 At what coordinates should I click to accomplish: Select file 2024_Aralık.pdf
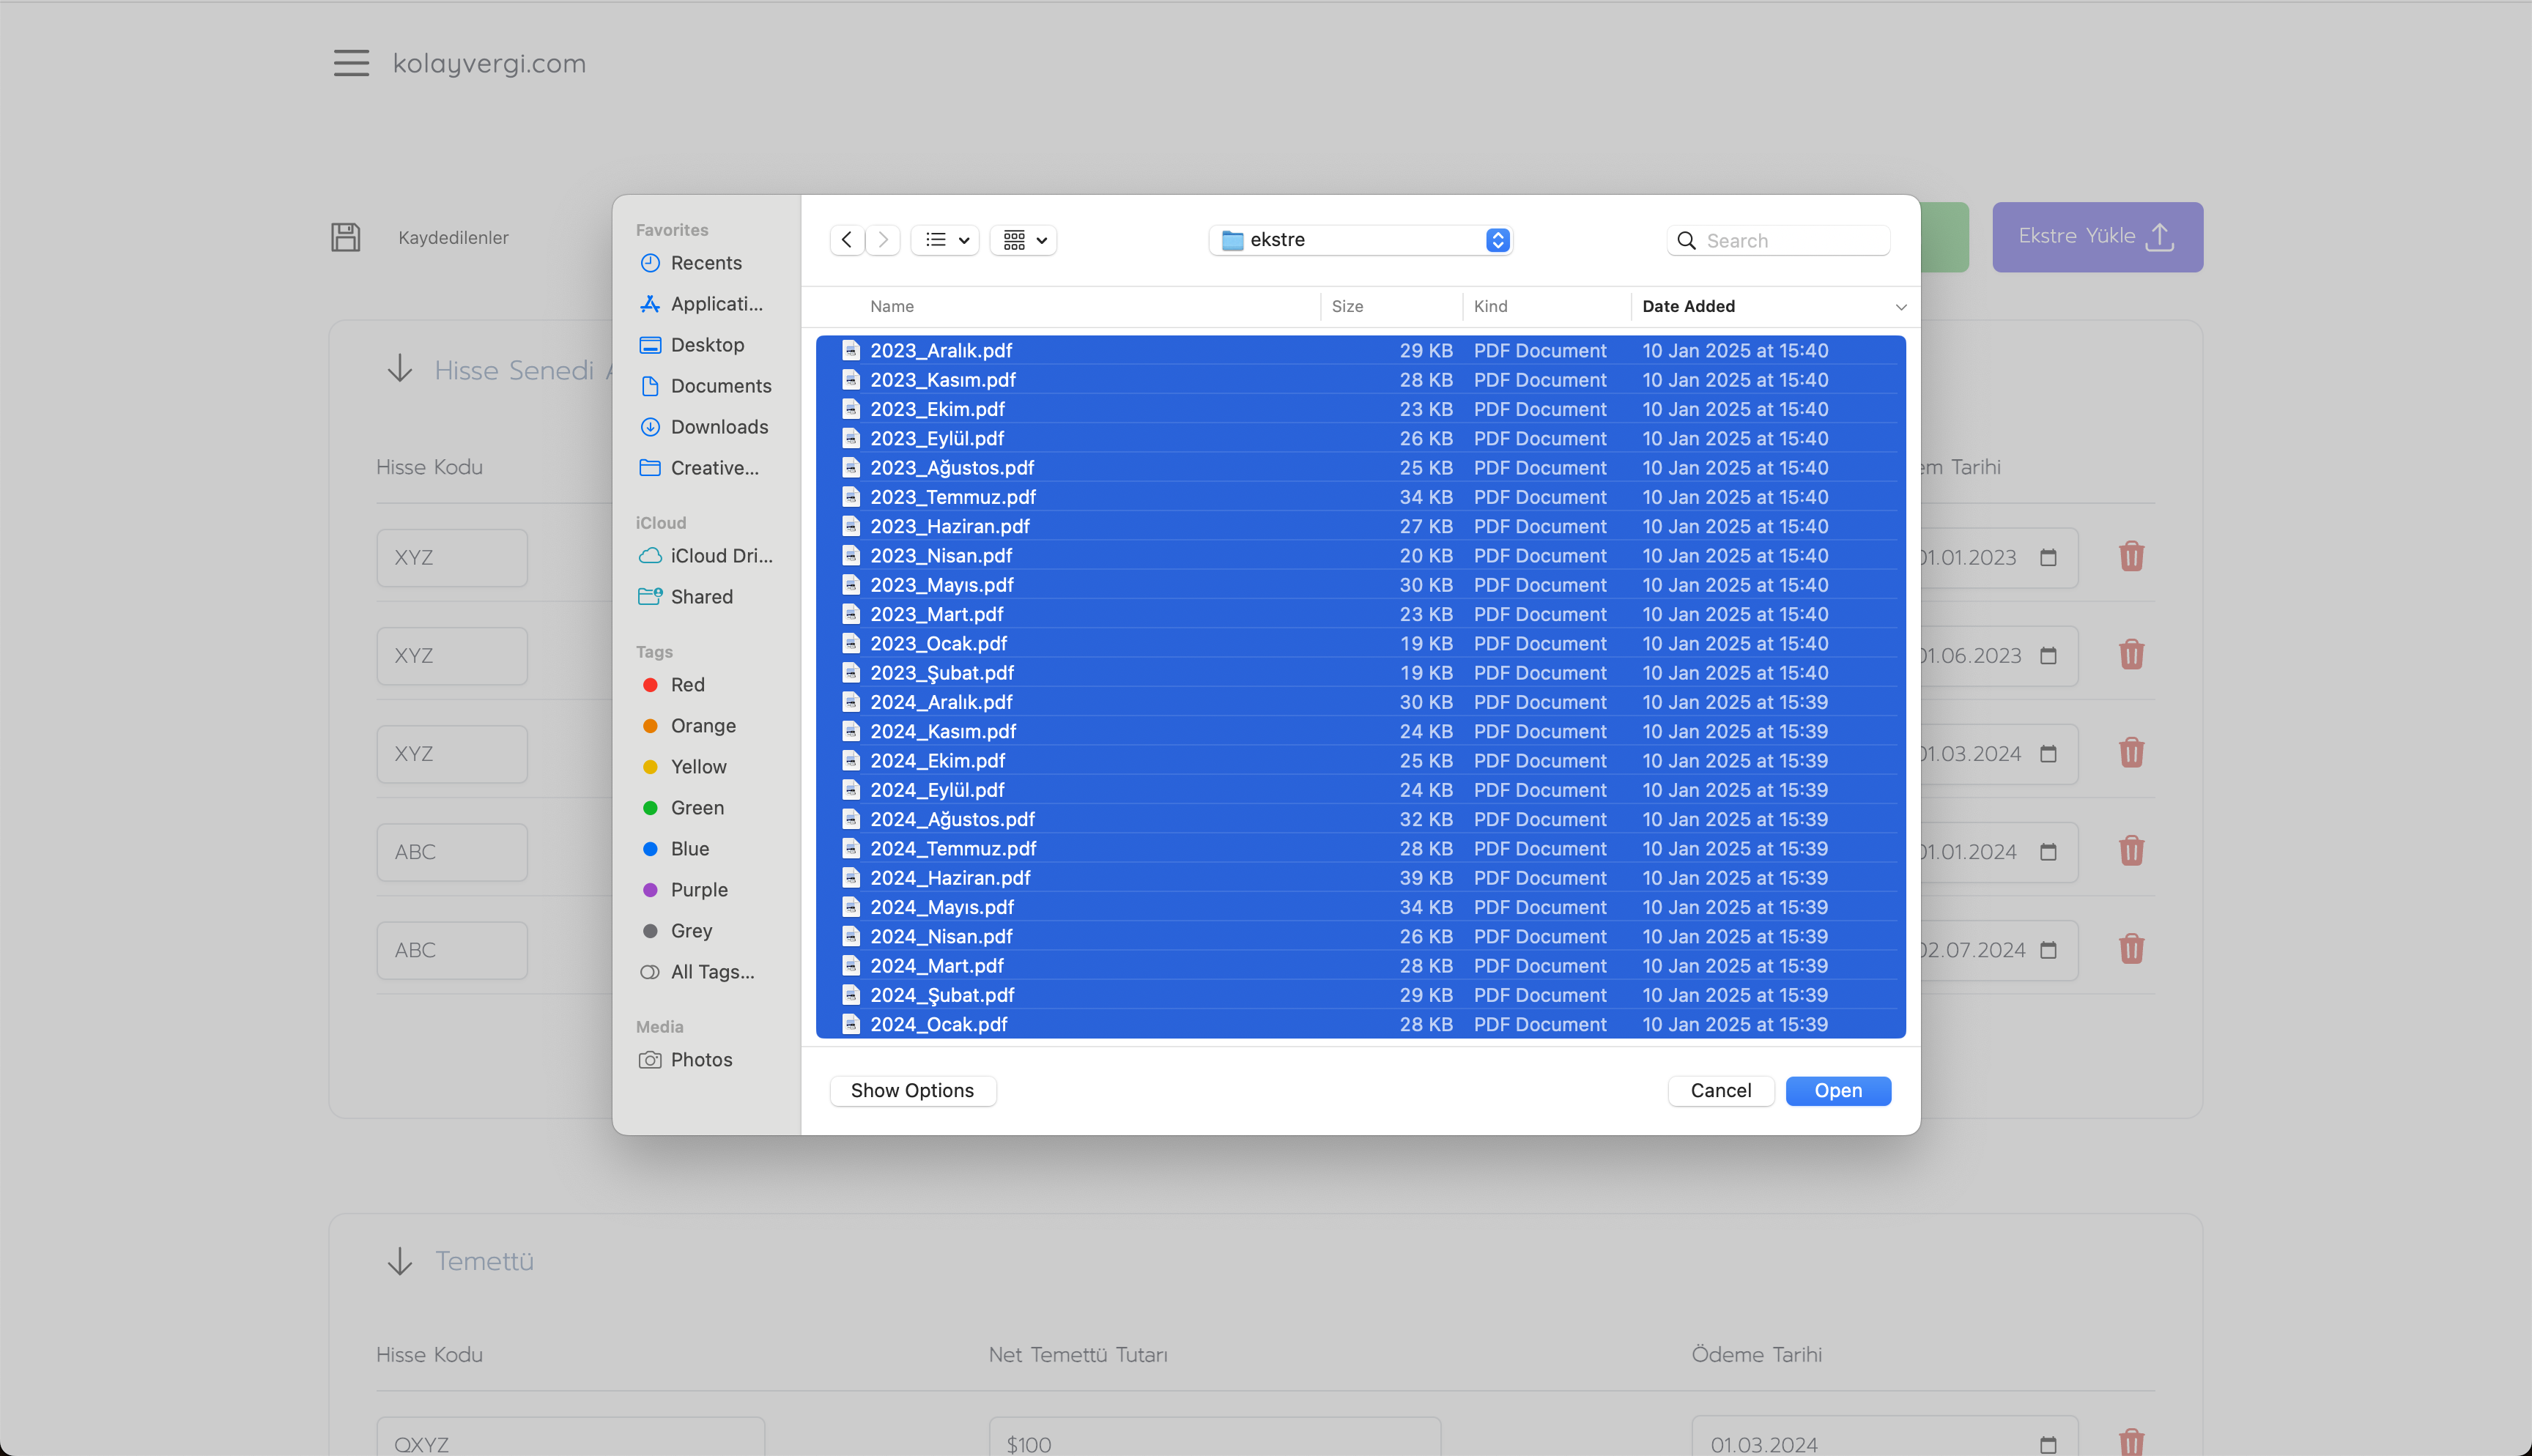(1361, 702)
